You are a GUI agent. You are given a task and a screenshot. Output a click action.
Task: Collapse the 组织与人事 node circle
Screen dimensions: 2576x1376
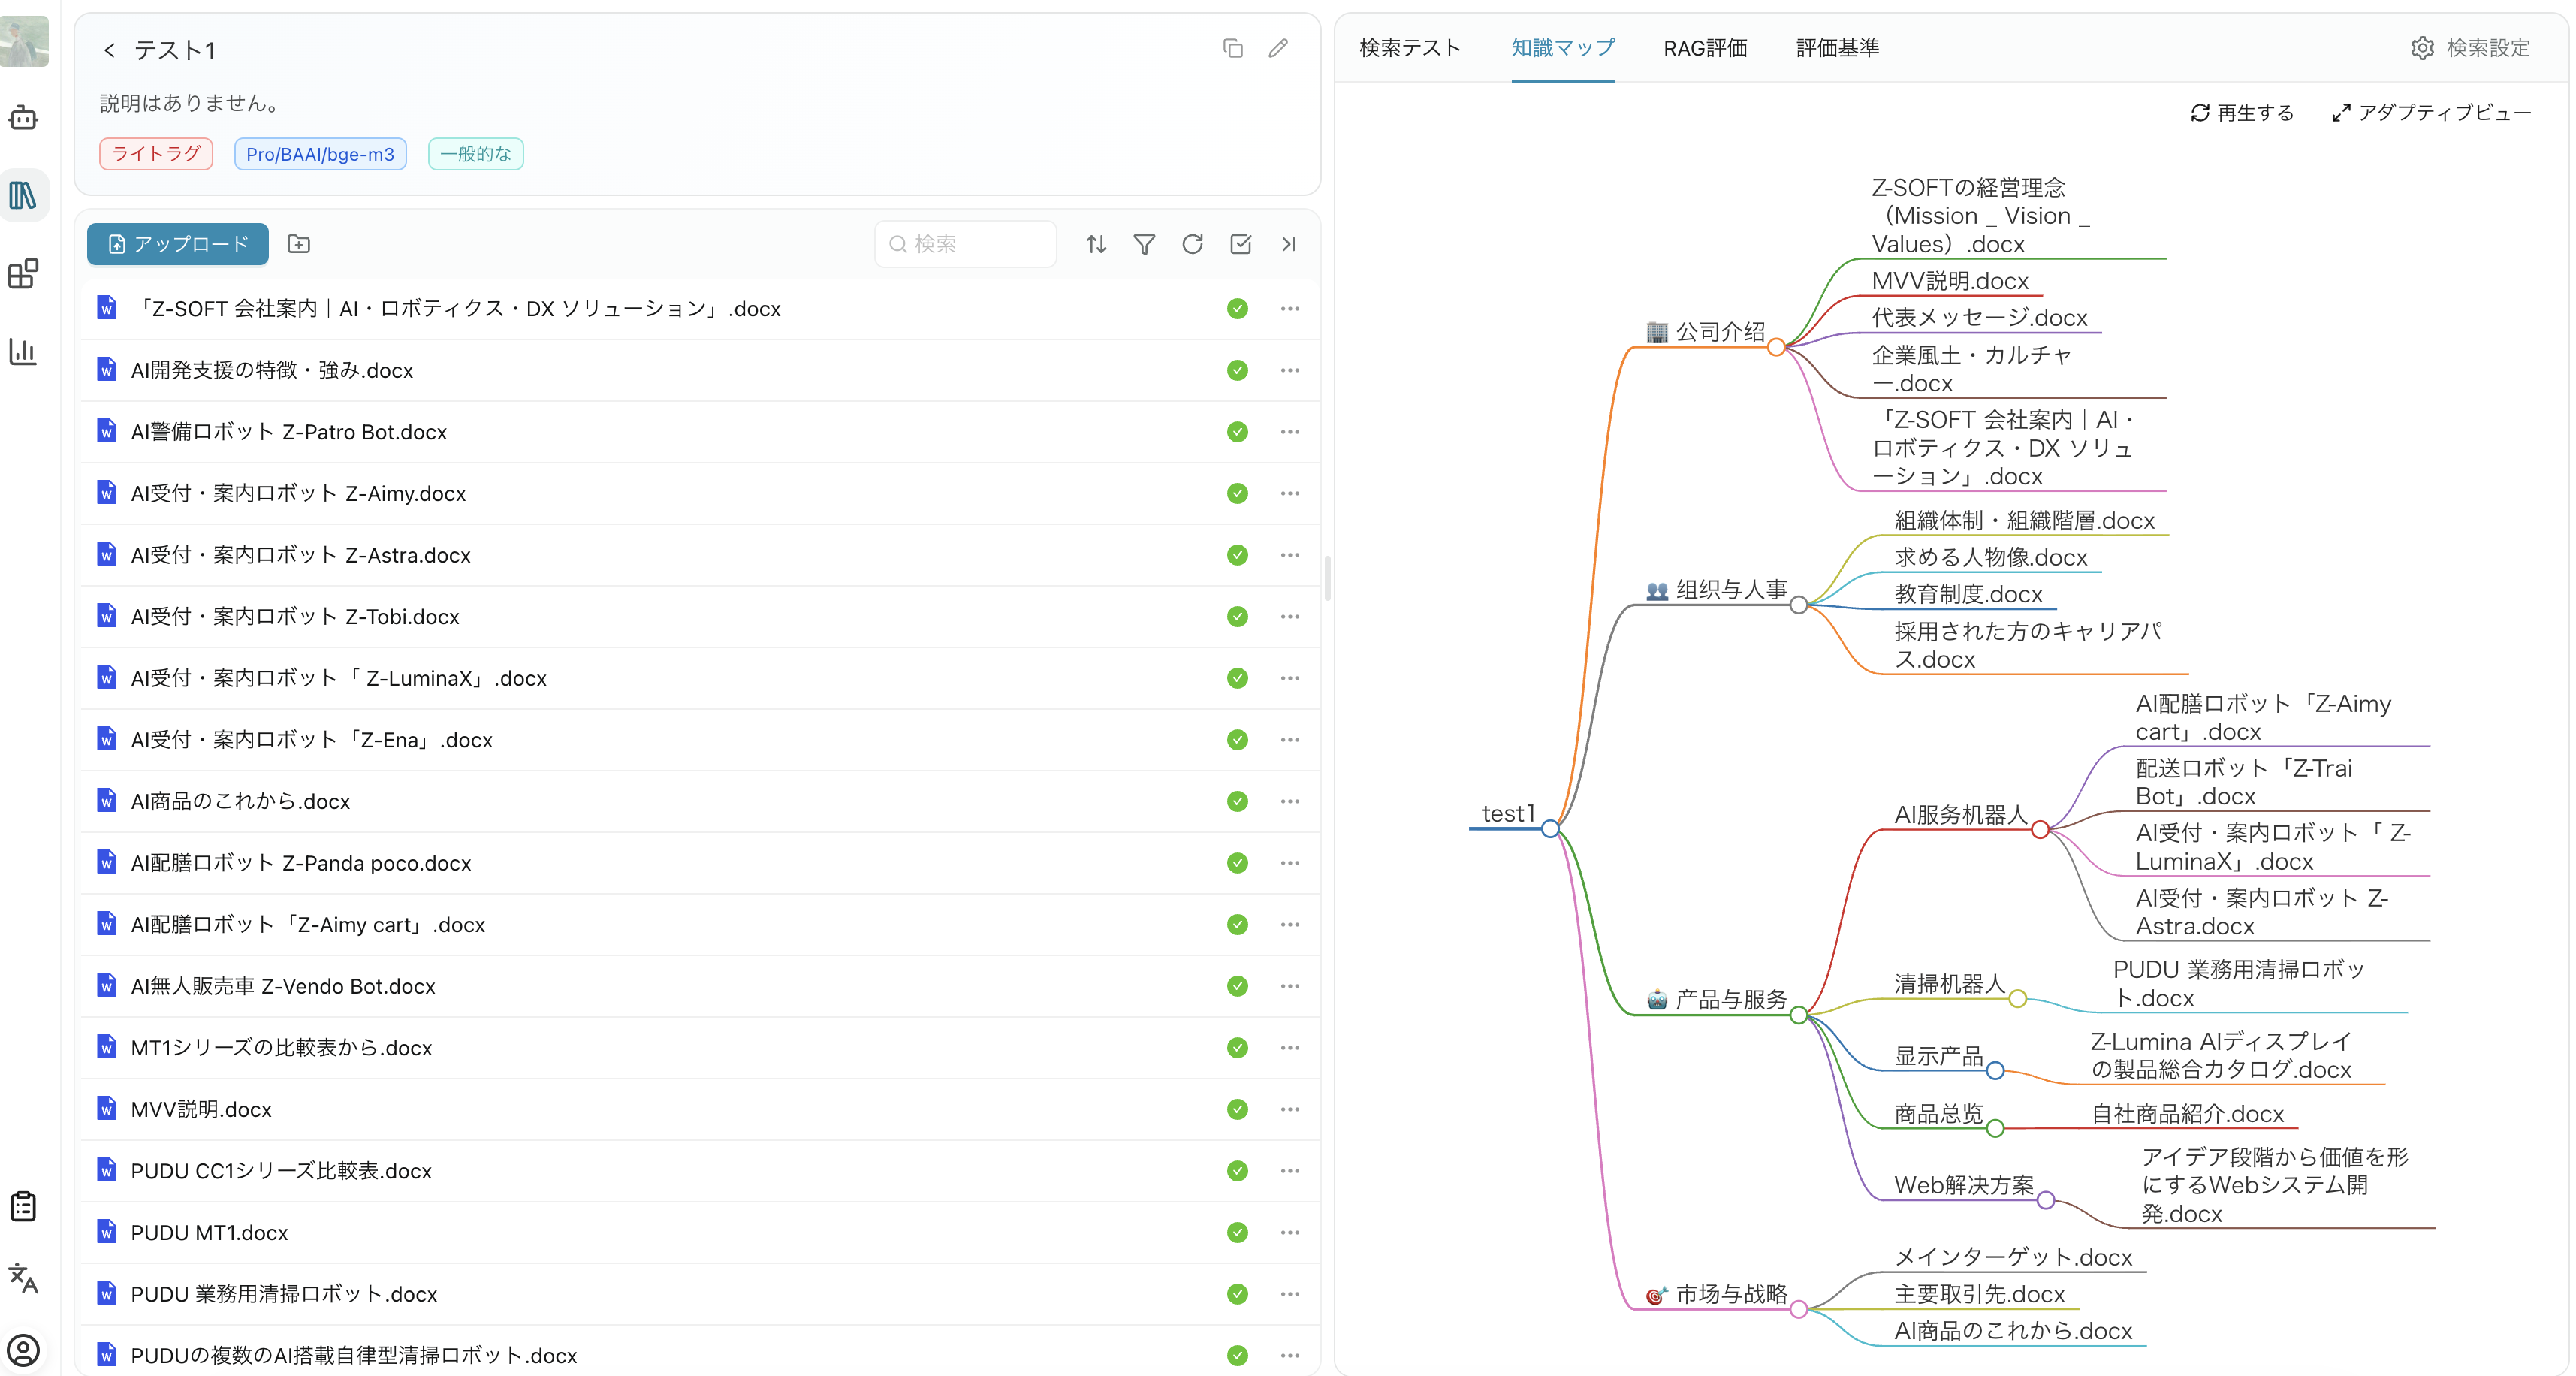click(1799, 605)
